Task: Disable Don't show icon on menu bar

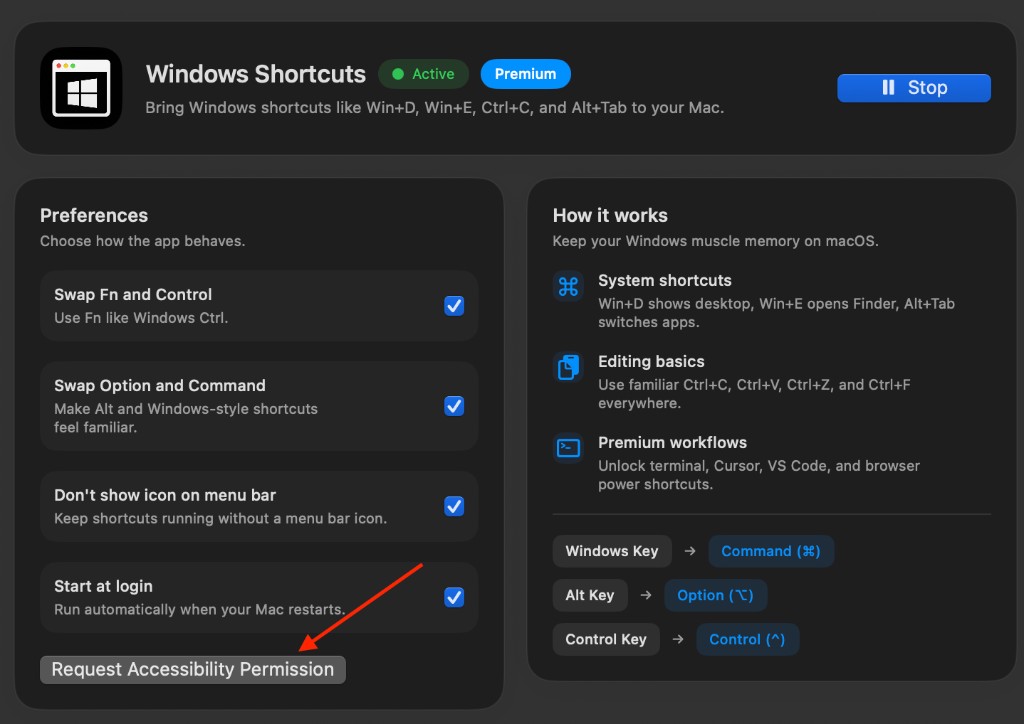Action: (454, 506)
